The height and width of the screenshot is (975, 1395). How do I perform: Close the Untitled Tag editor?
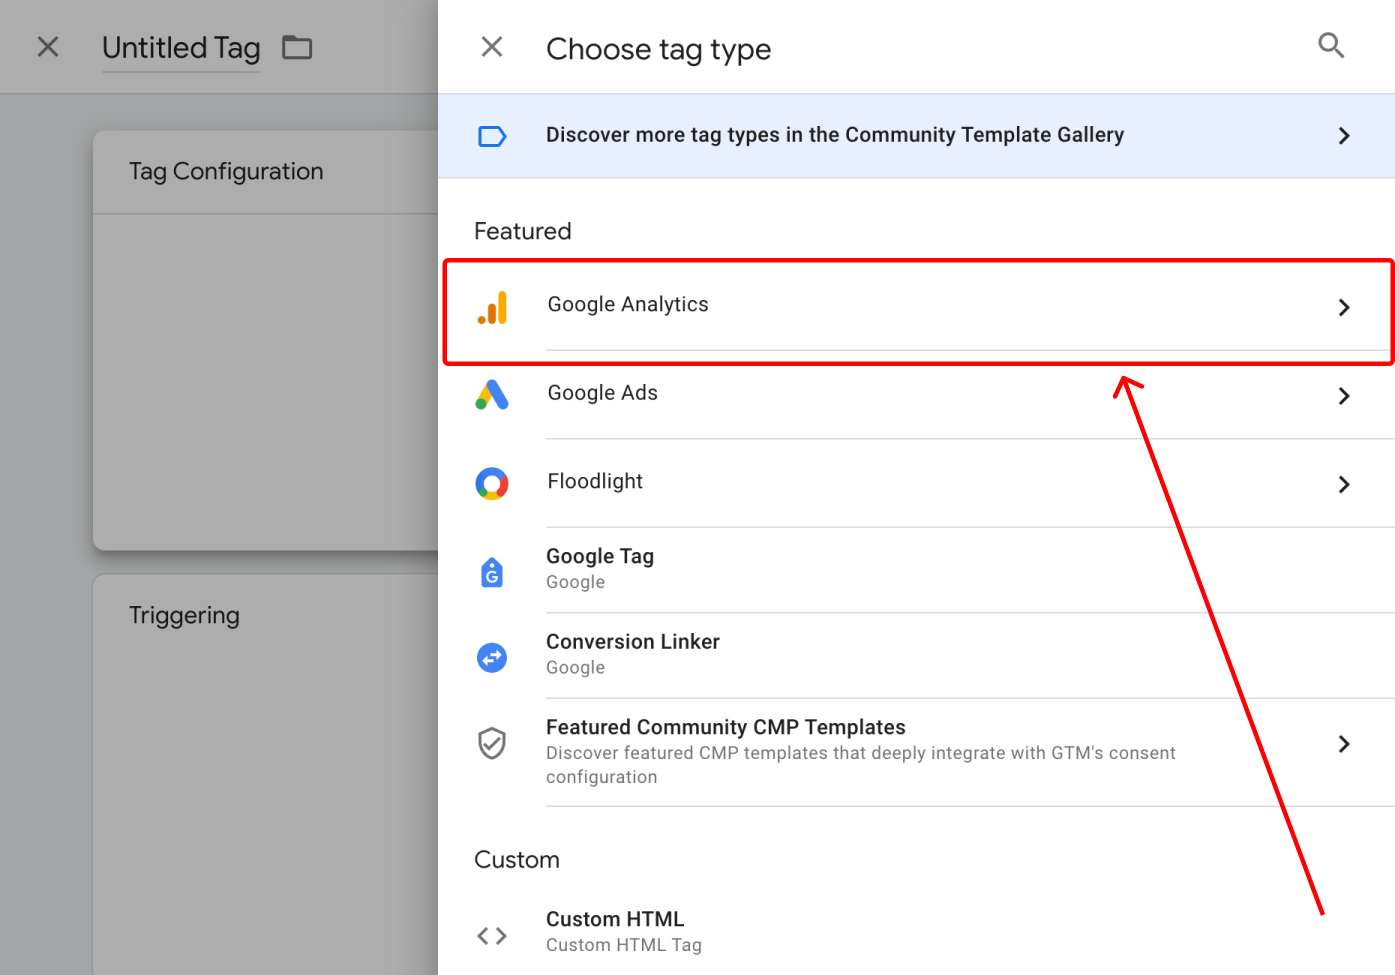(48, 47)
